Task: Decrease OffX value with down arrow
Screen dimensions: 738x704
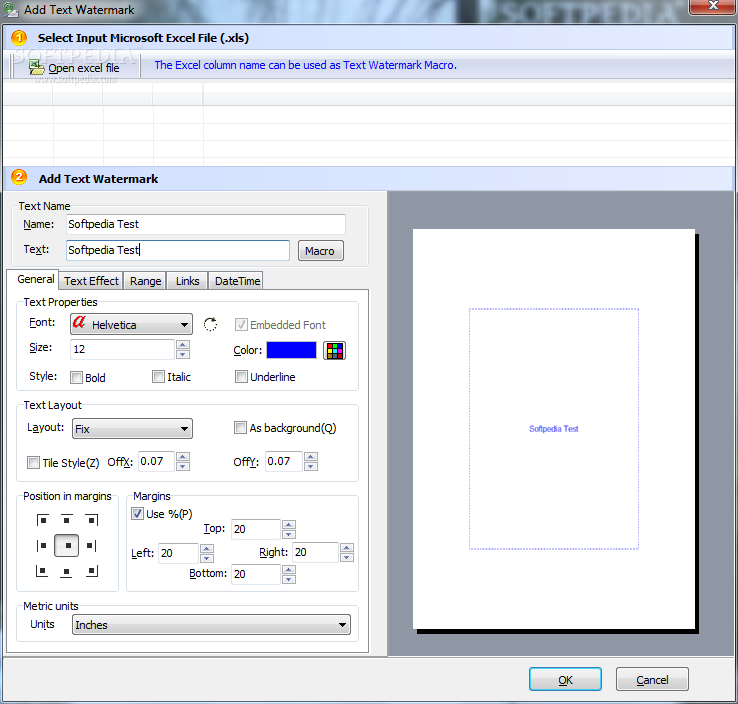Action: click(183, 466)
